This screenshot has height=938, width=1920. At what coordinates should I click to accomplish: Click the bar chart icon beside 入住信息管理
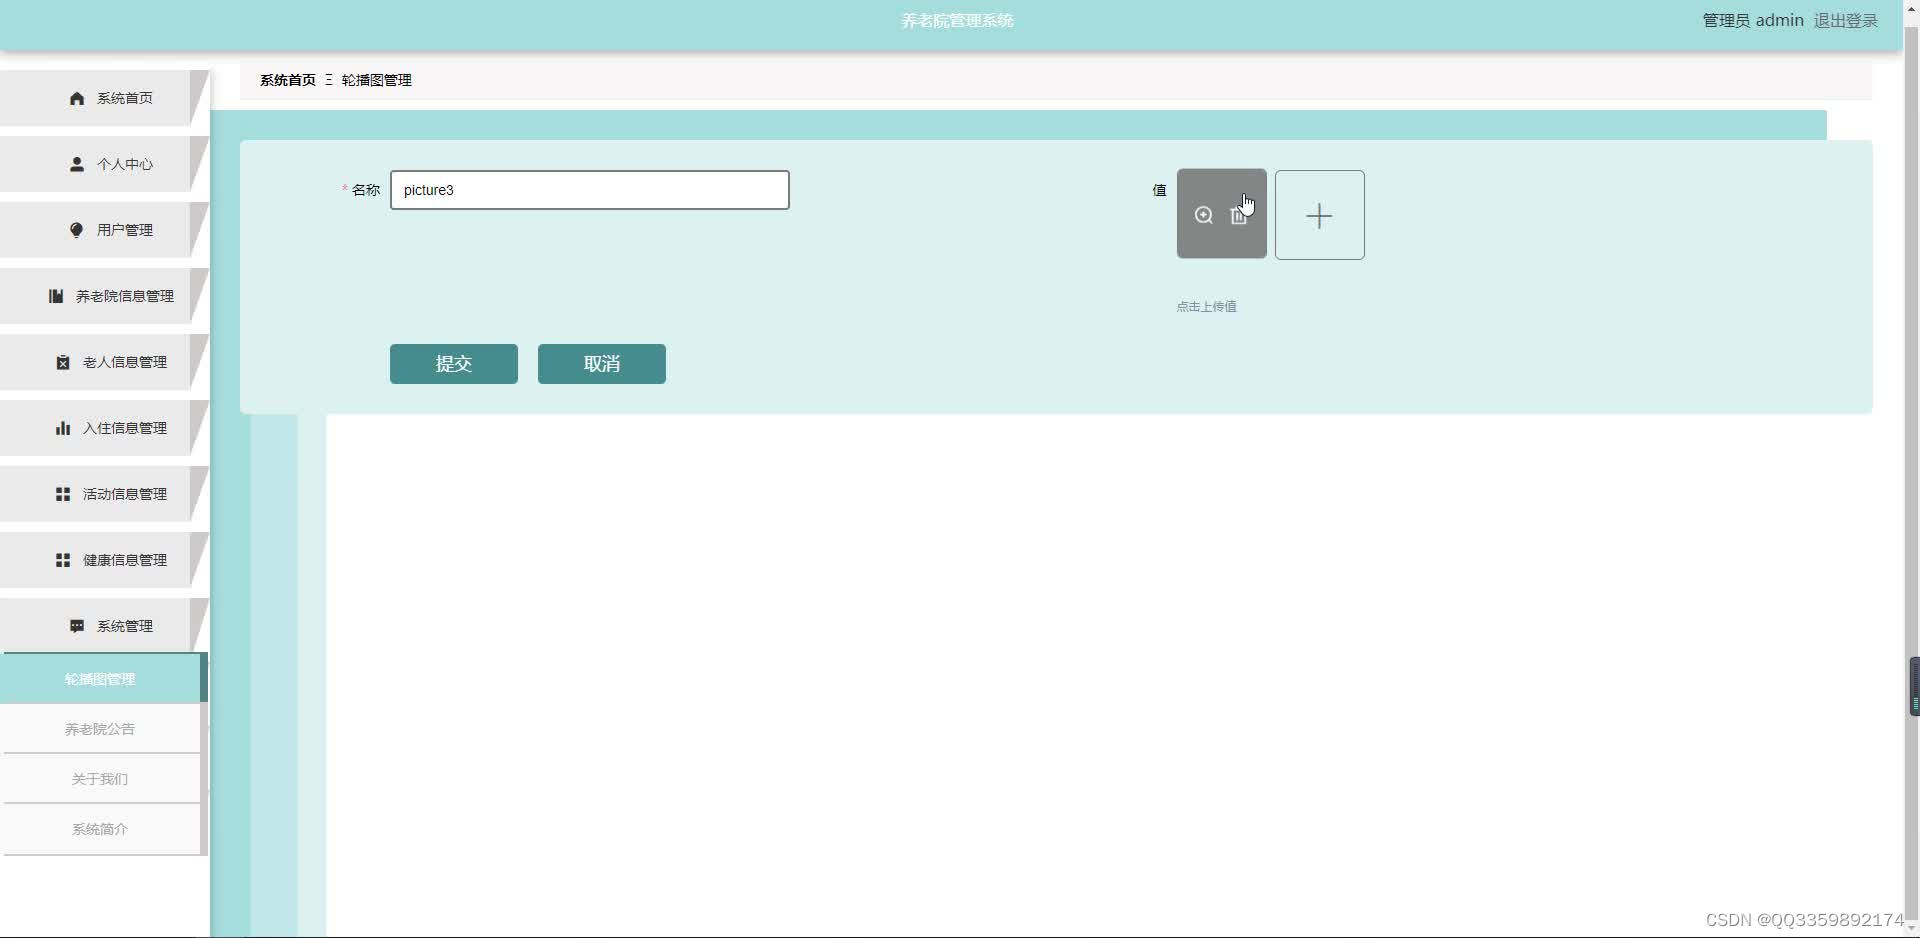pyautogui.click(x=63, y=428)
